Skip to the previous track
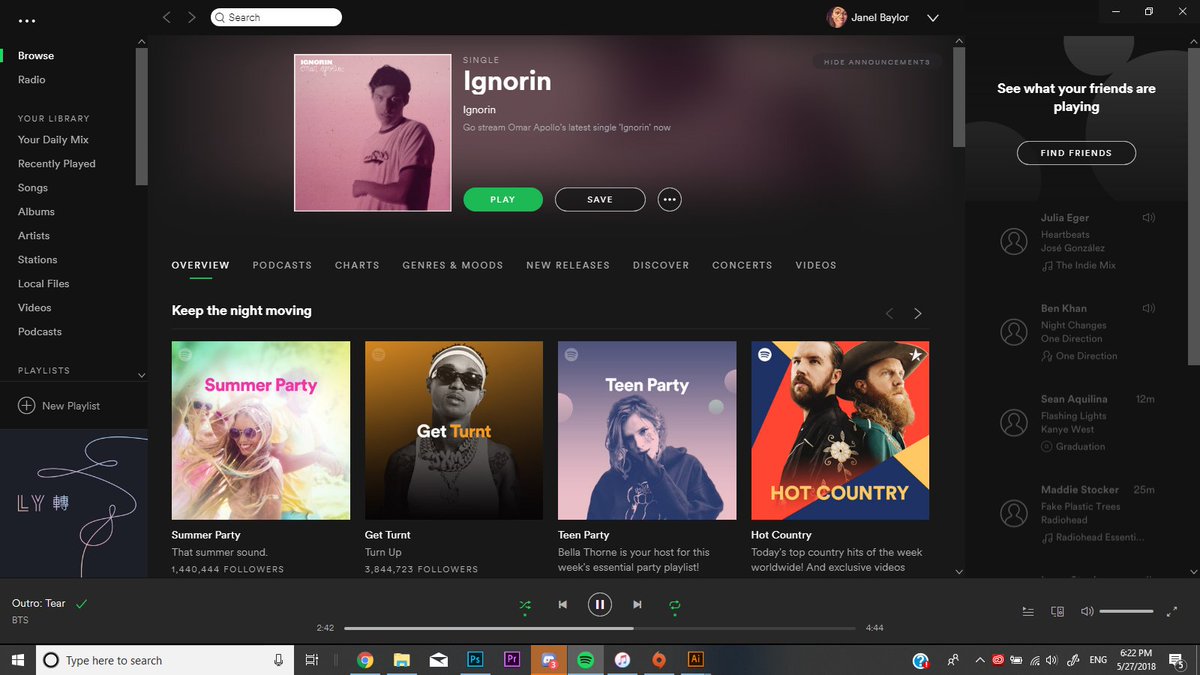 click(562, 604)
